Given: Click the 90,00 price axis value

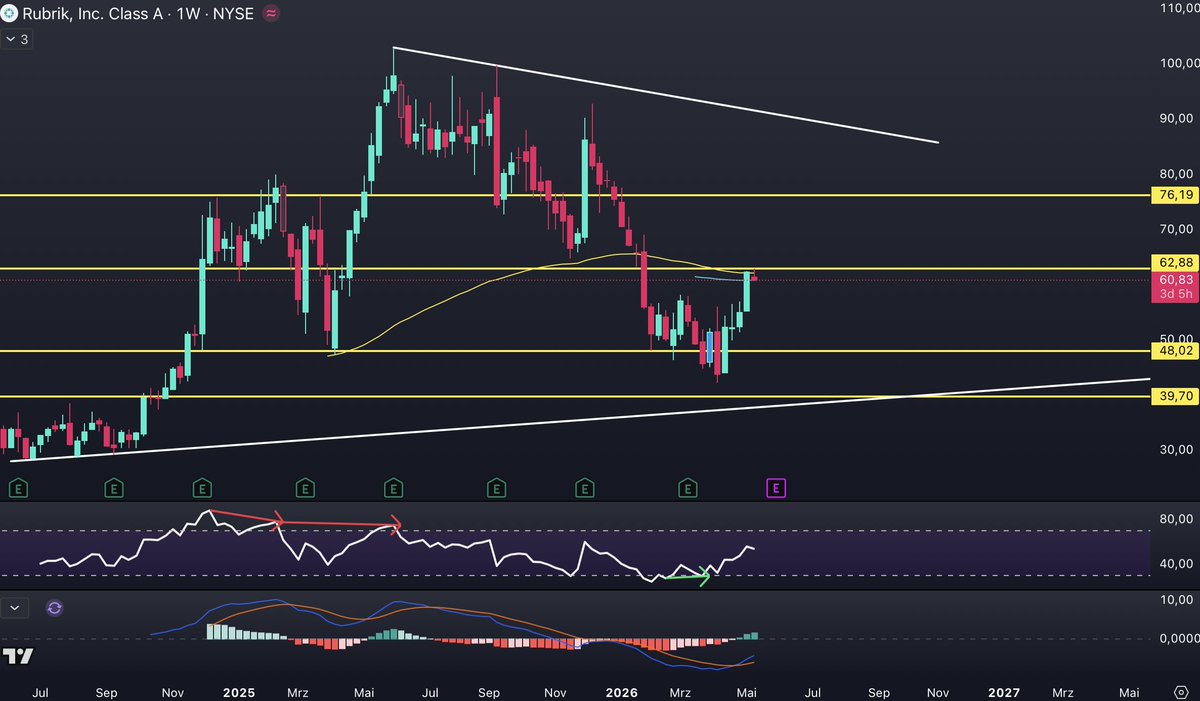Looking at the screenshot, I should coord(1178,118).
